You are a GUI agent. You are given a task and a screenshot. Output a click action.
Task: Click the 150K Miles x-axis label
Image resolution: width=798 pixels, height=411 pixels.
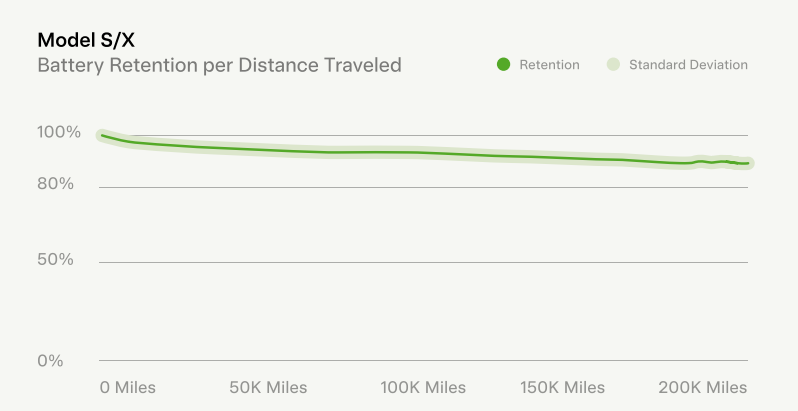562,387
